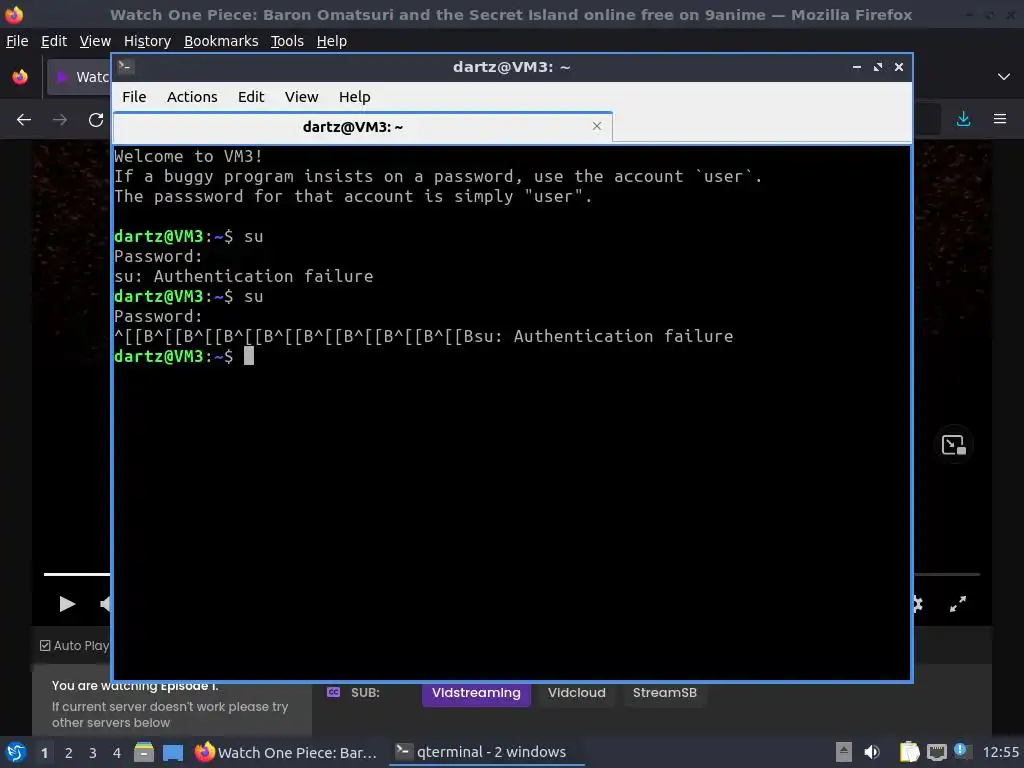Image resolution: width=1024 pixels, height=768 pixels.
Task: Open Firefox Help menu
Action: point(332,41)
